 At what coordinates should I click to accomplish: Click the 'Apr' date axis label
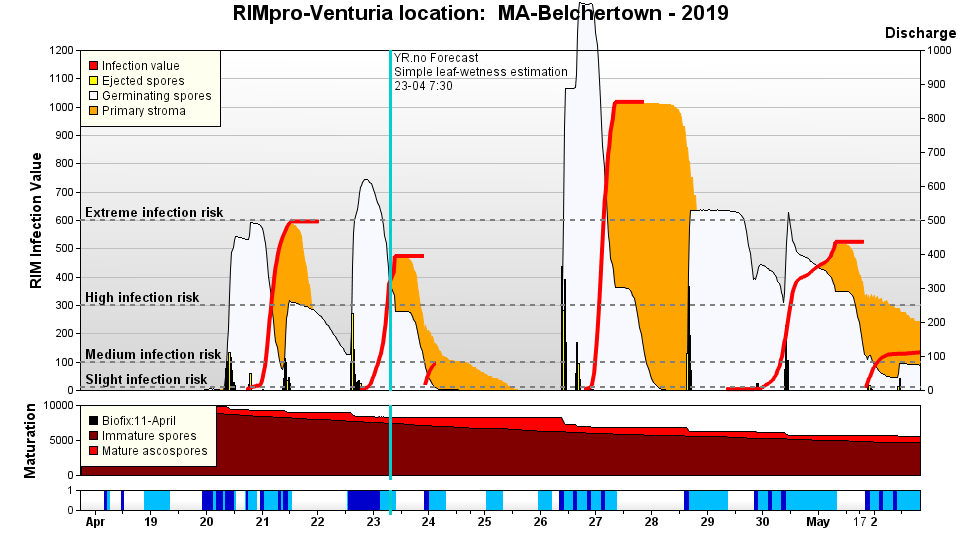[x=95, y=522]
